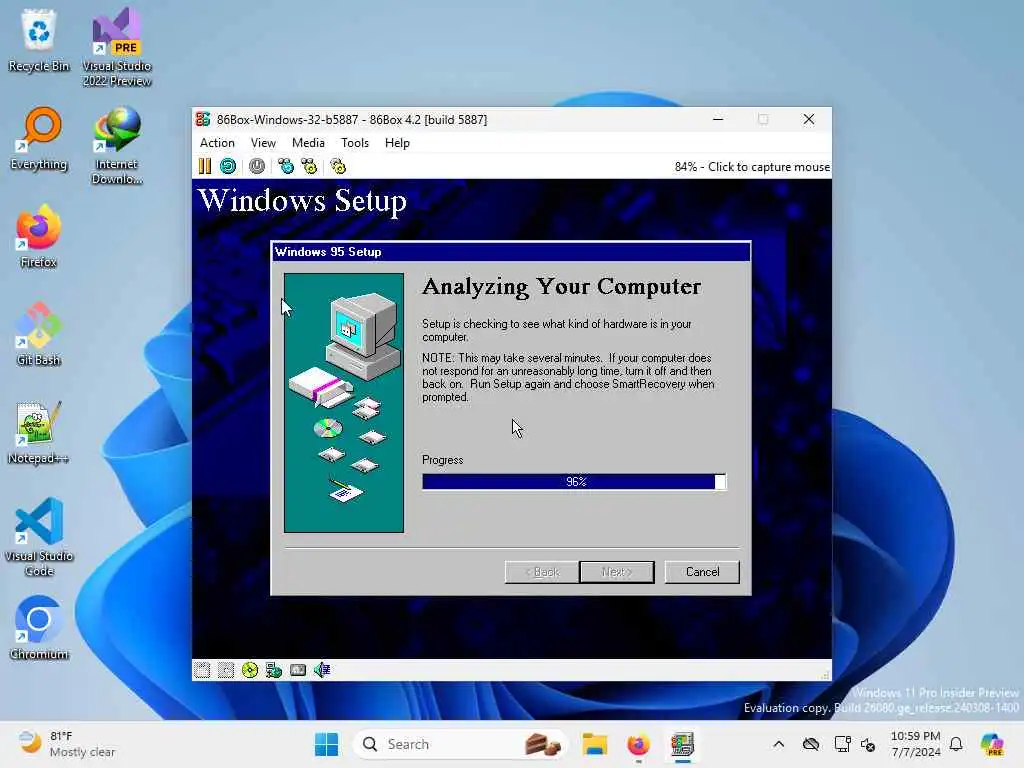Click the disabled Next button
The height and width of the screenshot is (768, 1024).
click(616, 572)
